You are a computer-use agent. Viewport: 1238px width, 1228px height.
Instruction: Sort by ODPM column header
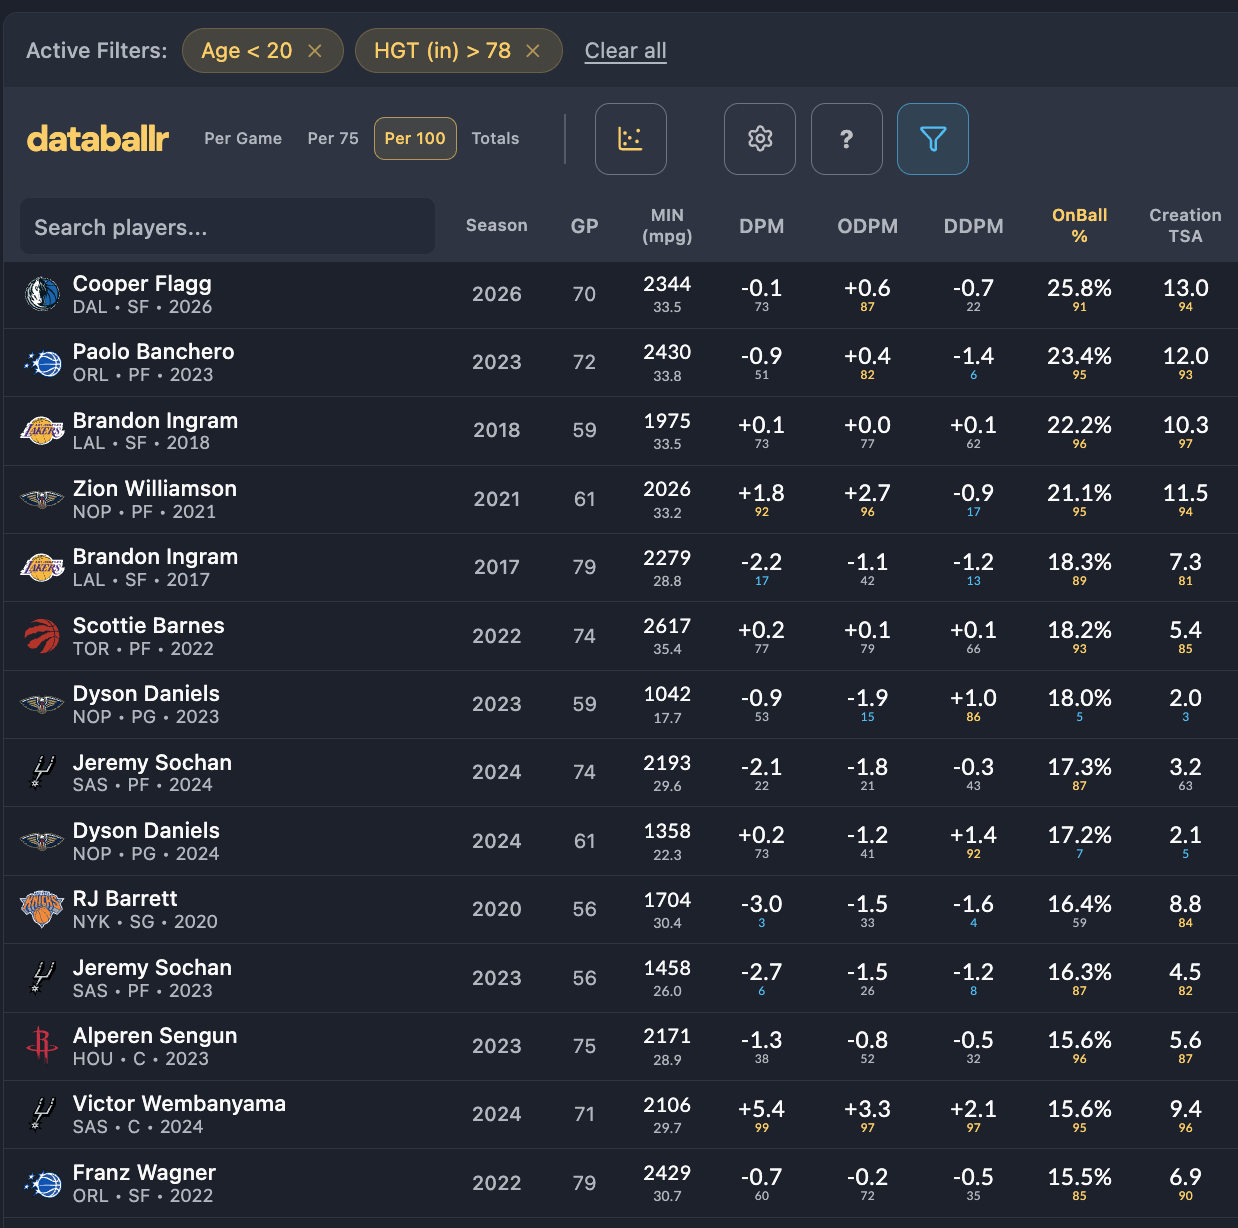[x=868, y=226]
